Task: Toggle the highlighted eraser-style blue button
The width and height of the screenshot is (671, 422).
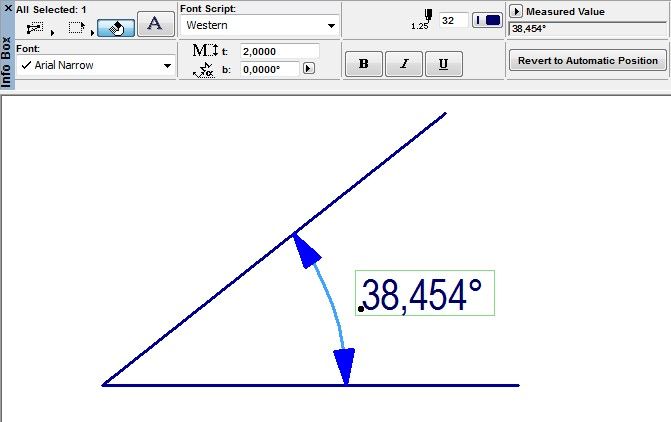Action: pyautogui.click(x=116, y=28)
